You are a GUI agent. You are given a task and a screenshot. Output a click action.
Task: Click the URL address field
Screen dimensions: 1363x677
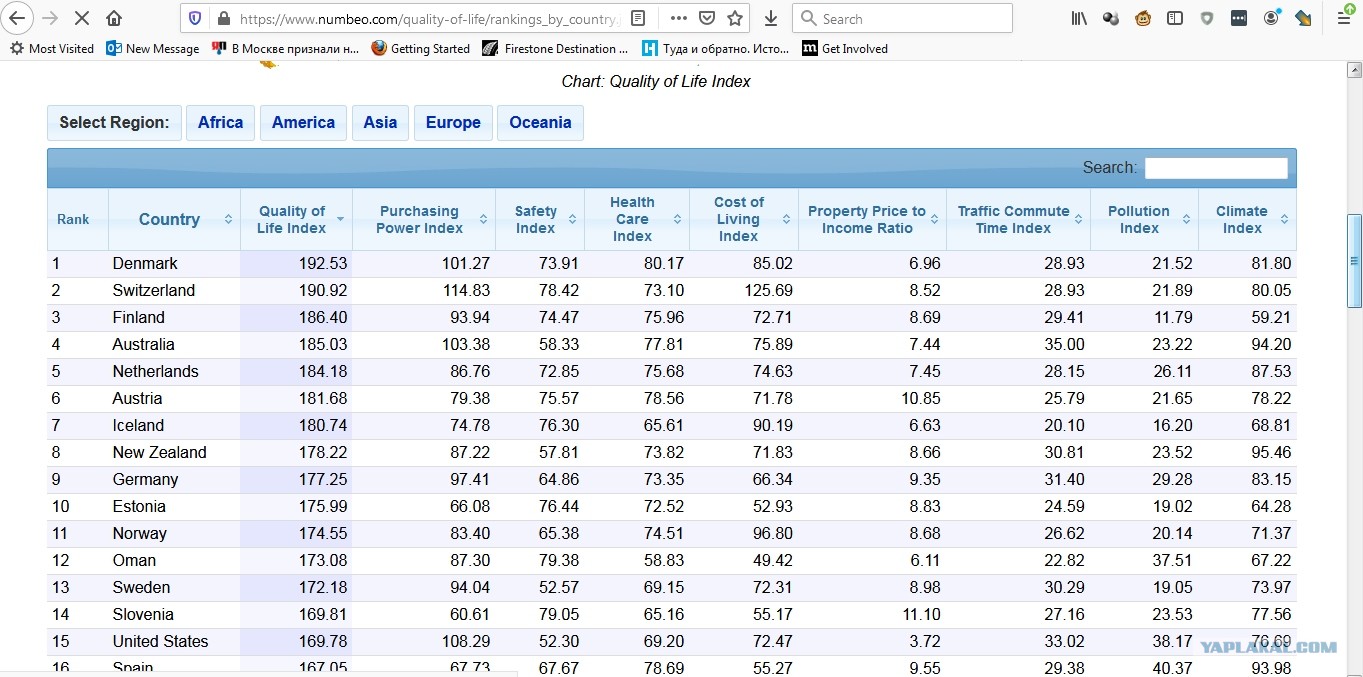[430, 18]
